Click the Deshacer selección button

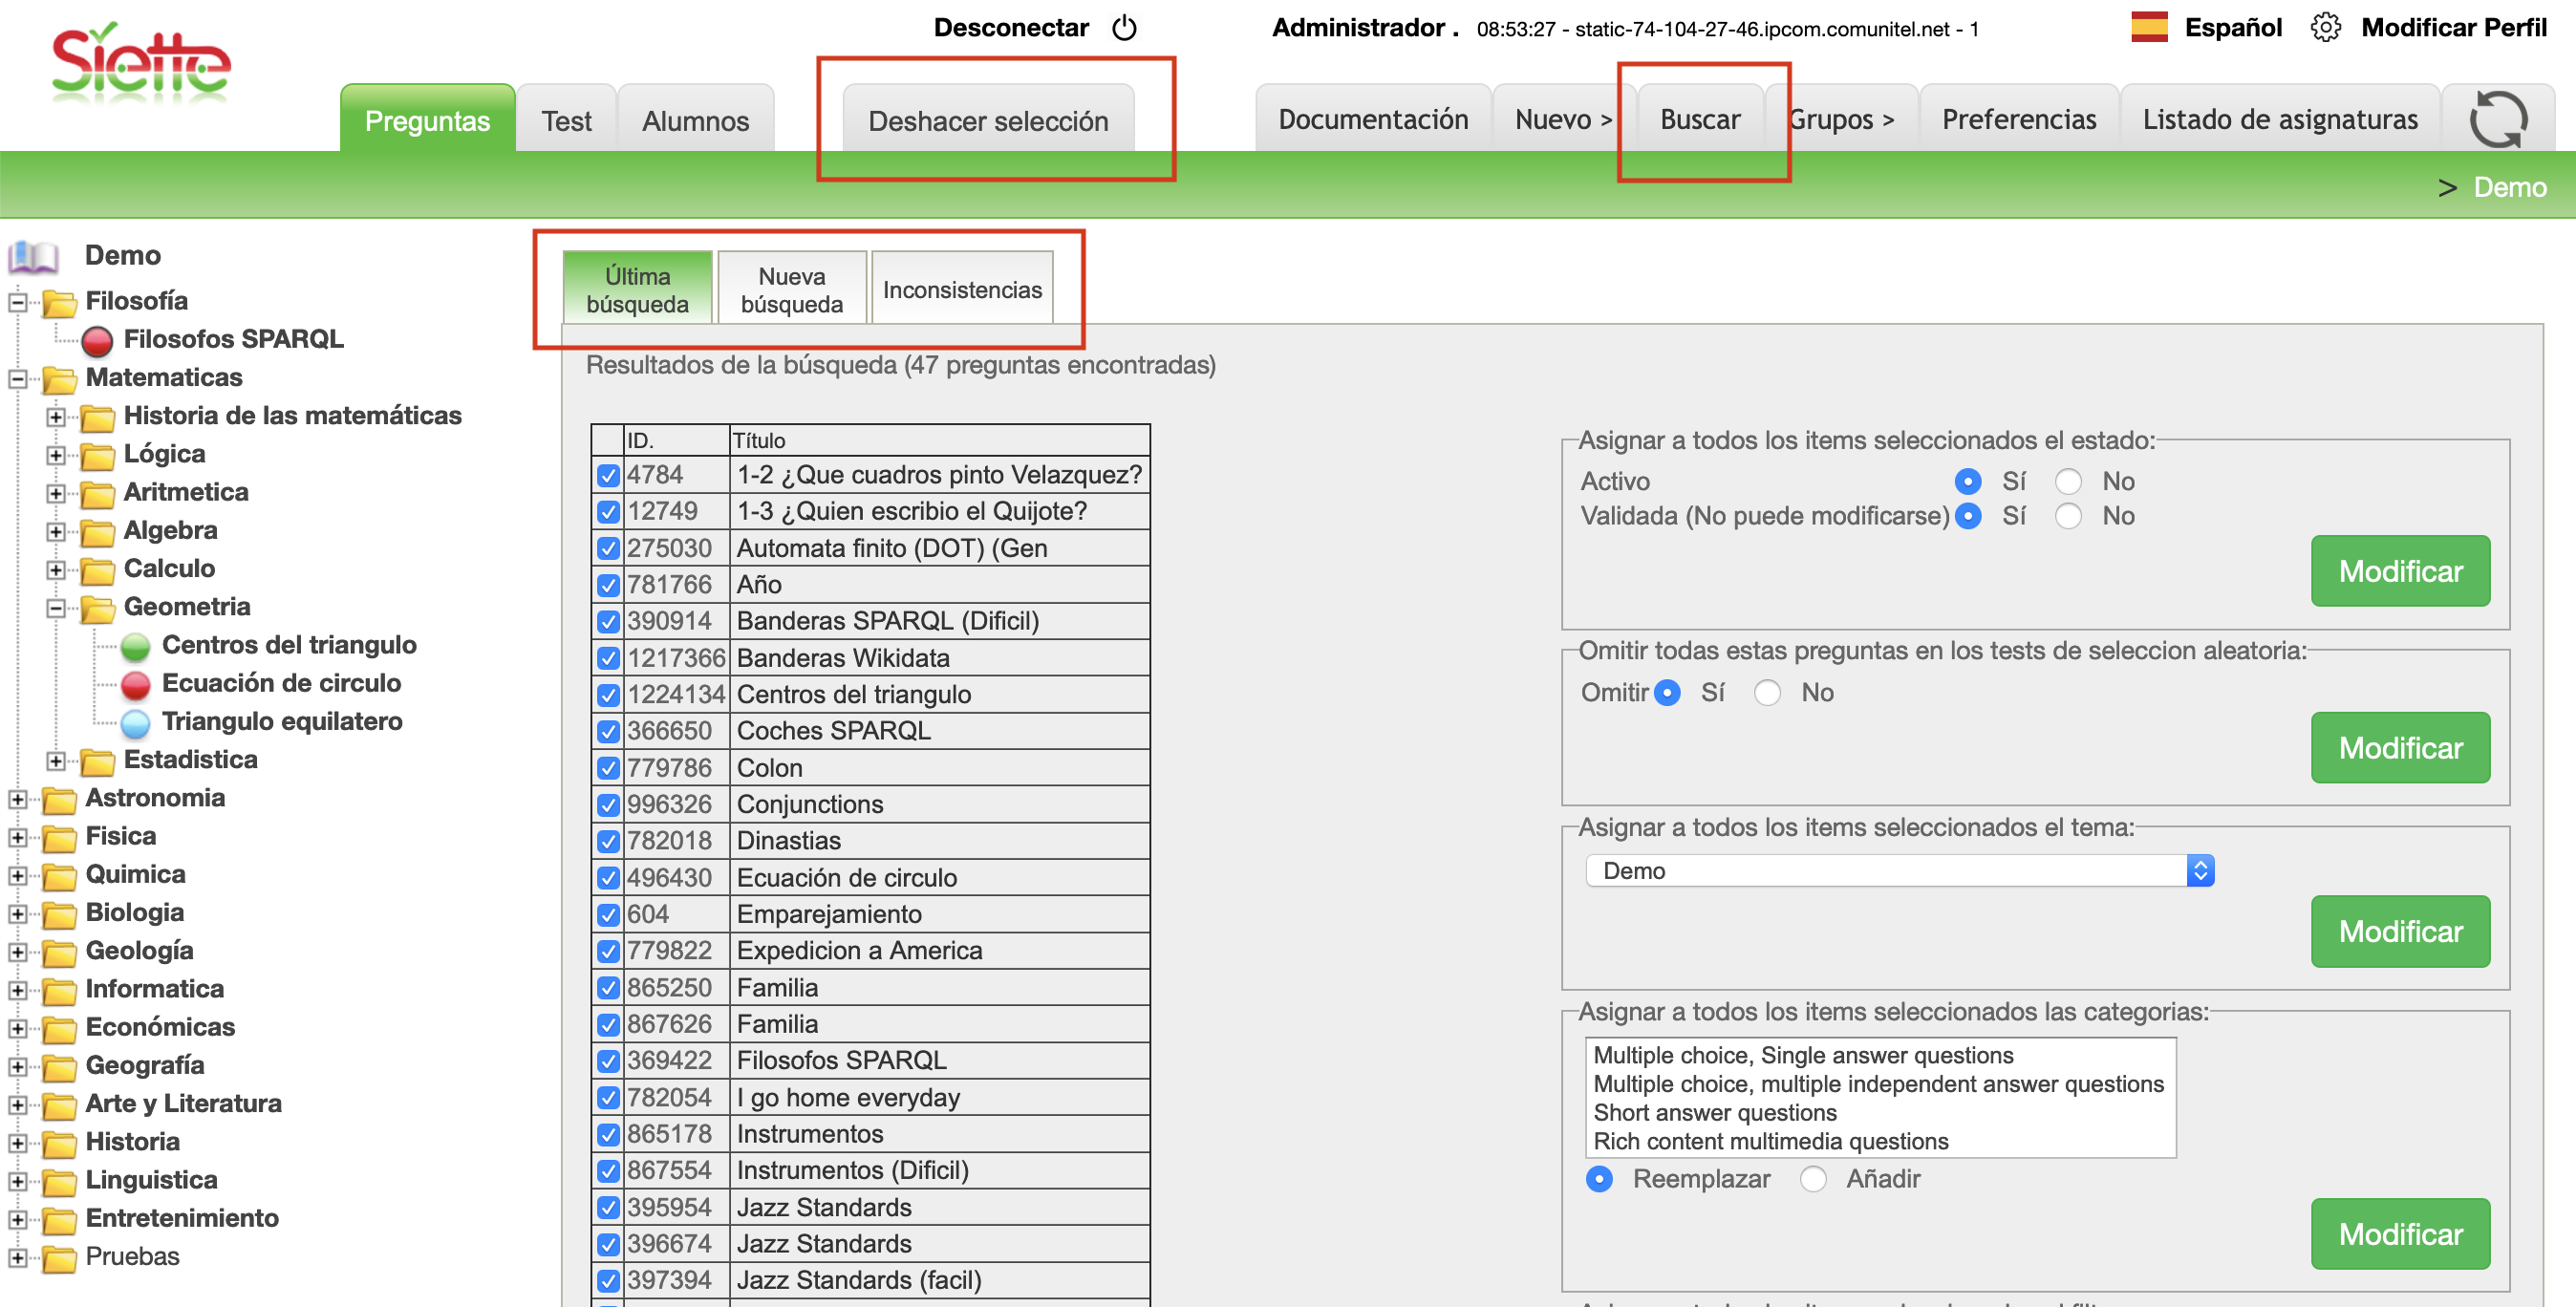click(x=987, y=121)
